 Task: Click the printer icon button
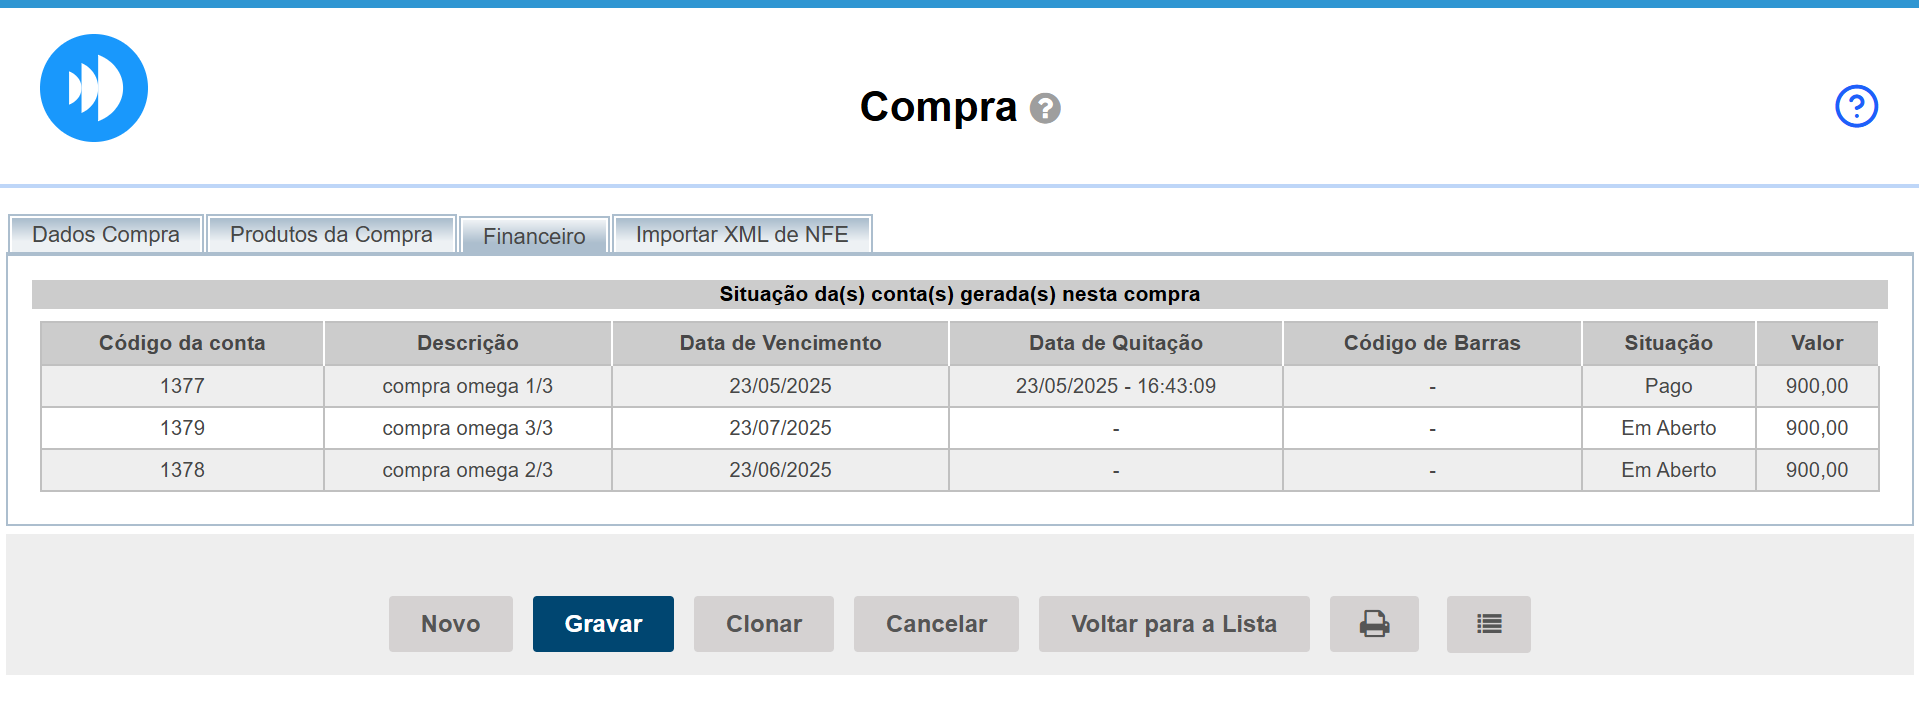pyautogui.click(x=1374, y=624)
